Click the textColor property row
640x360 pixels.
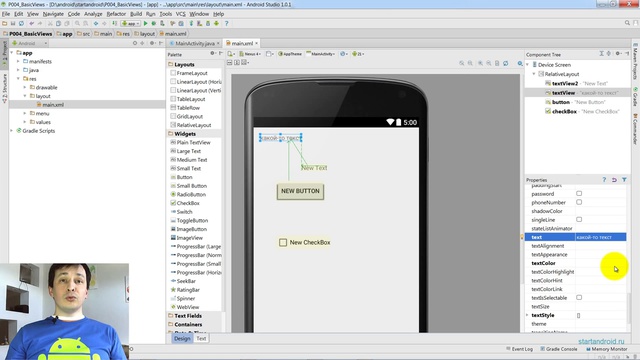(x=576, y=263)
